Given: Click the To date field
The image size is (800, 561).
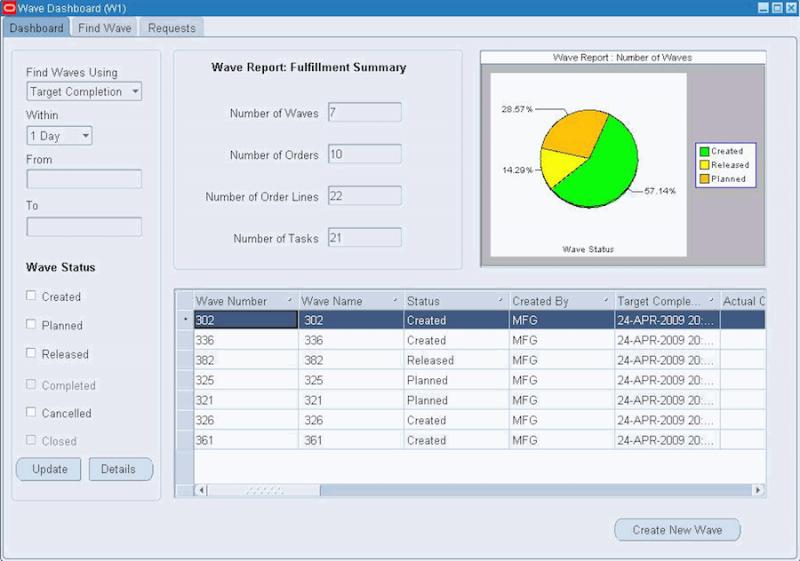Looking at the screenshot, I should click(84, 227).
